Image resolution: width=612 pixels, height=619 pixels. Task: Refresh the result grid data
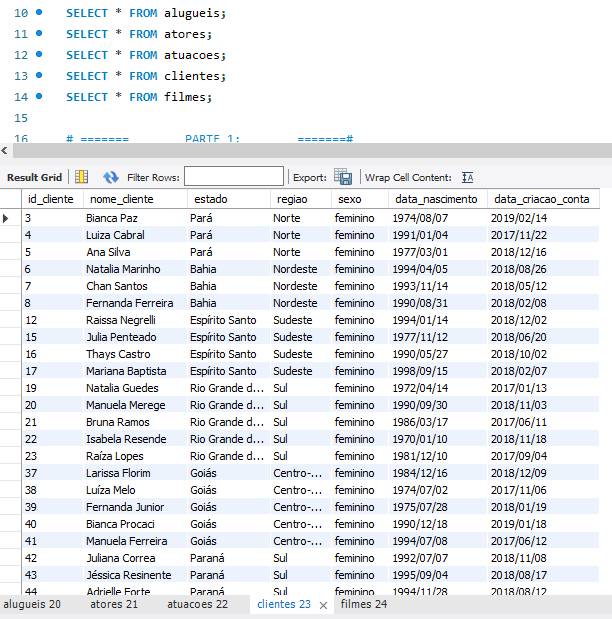tap(111, 177)
